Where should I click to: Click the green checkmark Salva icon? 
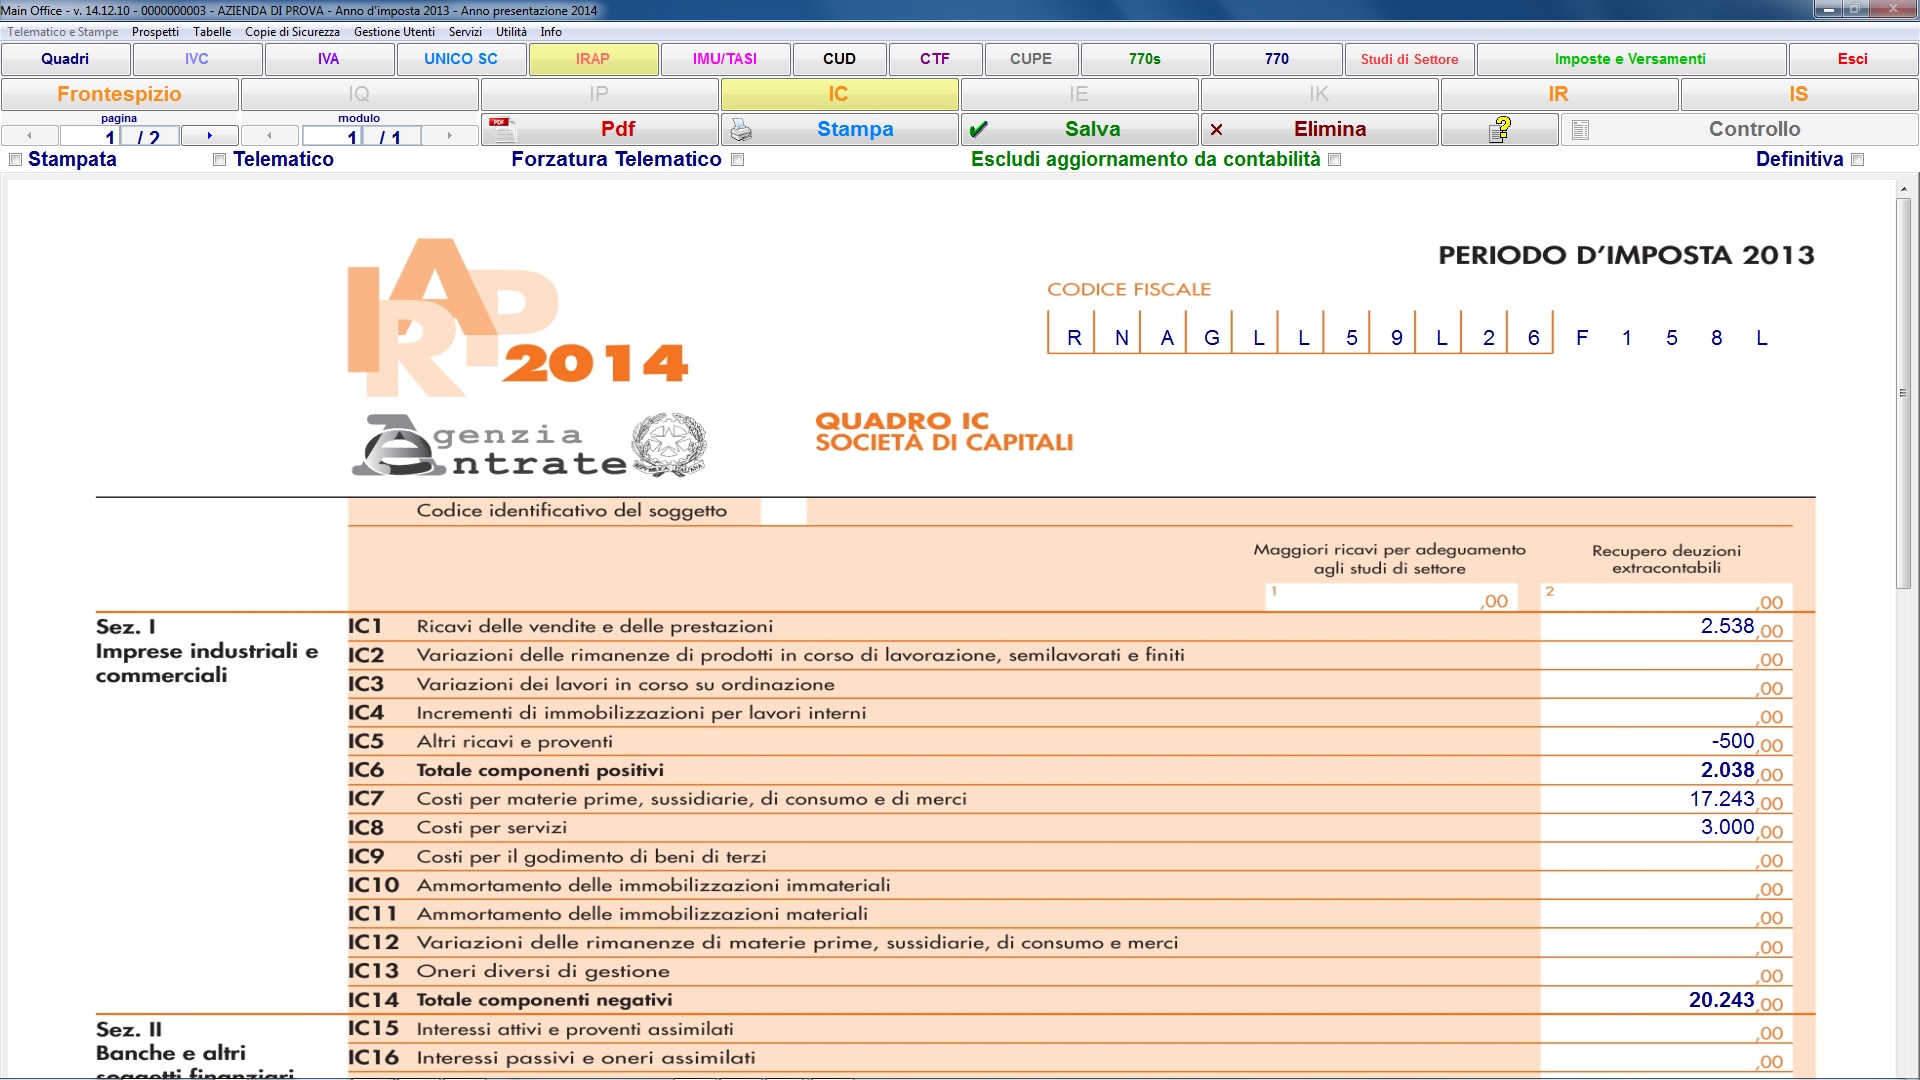[979, 129]
